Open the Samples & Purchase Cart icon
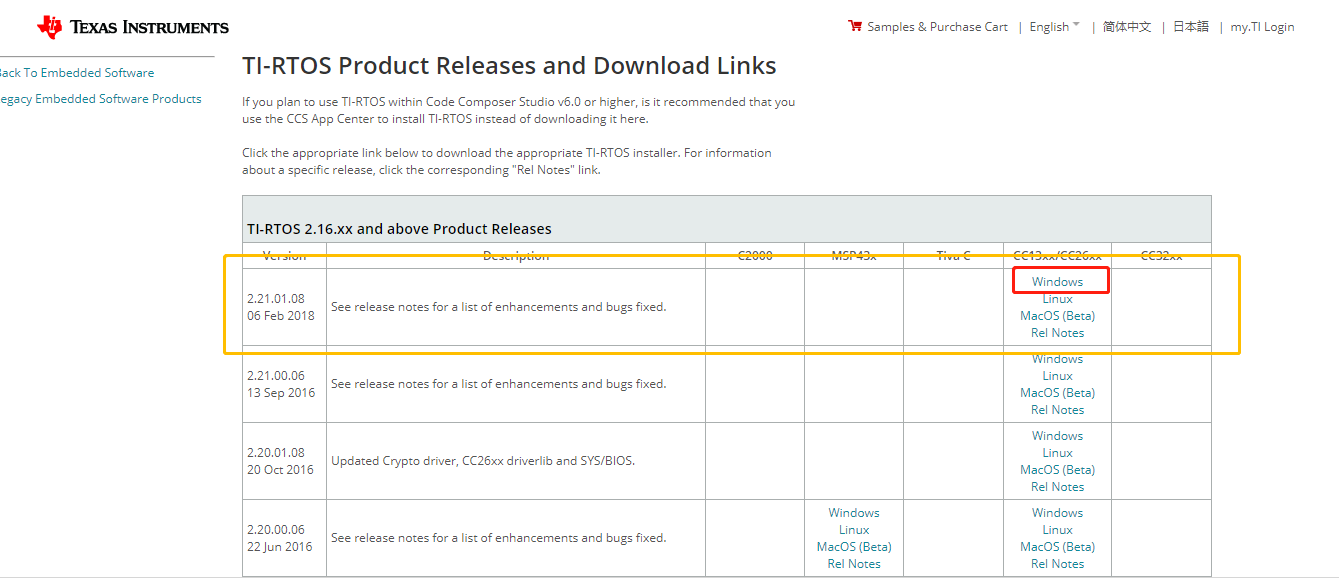Viewport: 1339px width, 579px height. click(855, 26)
